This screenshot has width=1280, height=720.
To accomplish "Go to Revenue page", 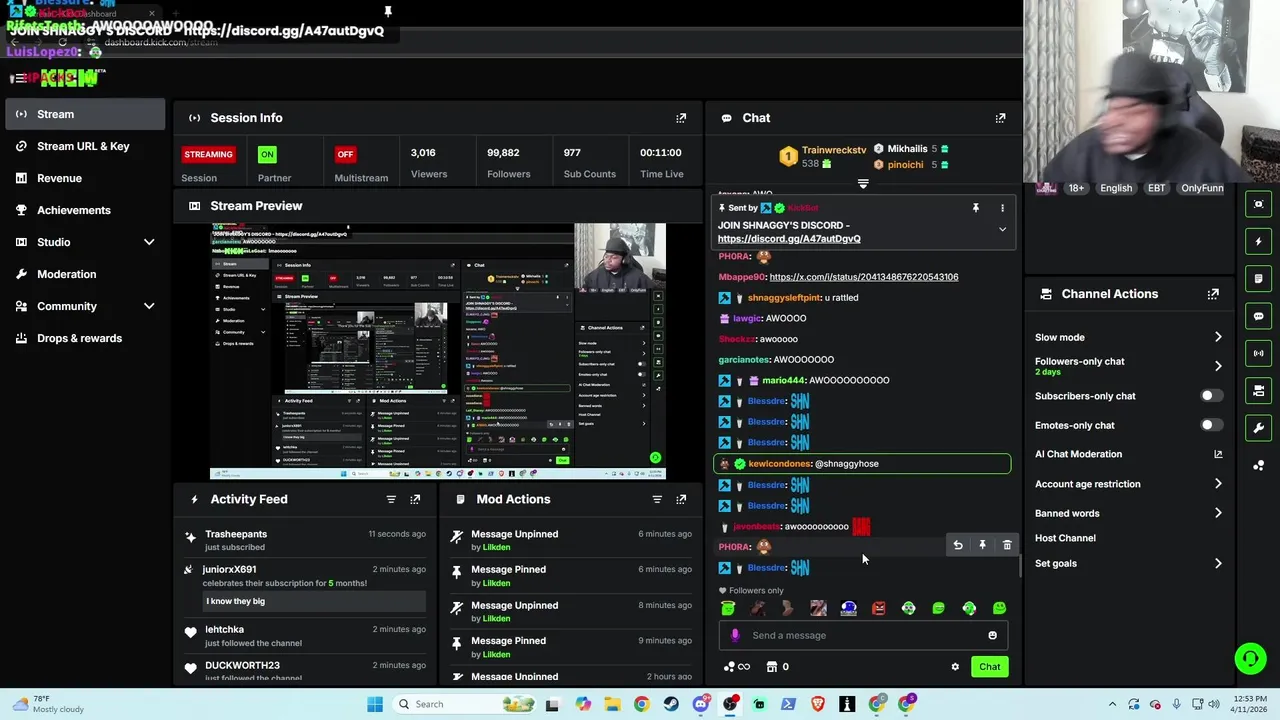I will click(x=85, y=178).
